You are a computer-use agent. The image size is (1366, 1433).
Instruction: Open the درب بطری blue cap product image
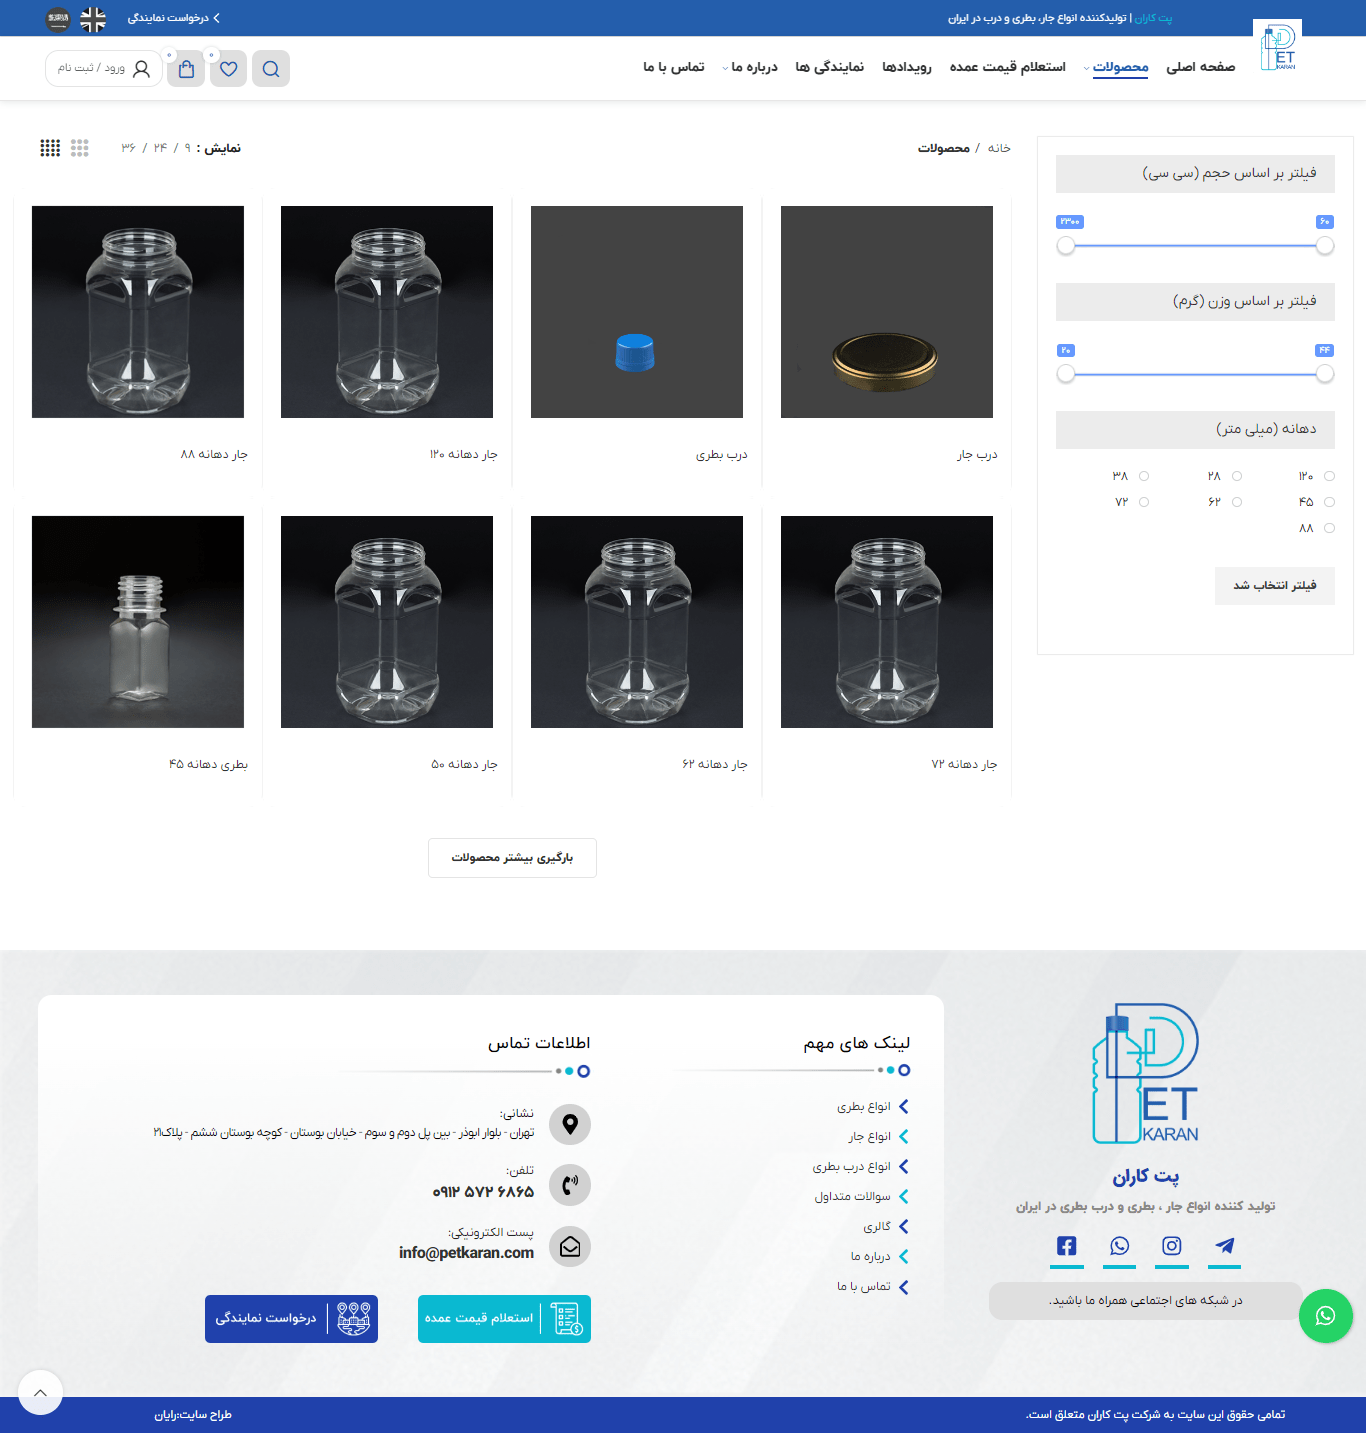click(x=637, y=312)
